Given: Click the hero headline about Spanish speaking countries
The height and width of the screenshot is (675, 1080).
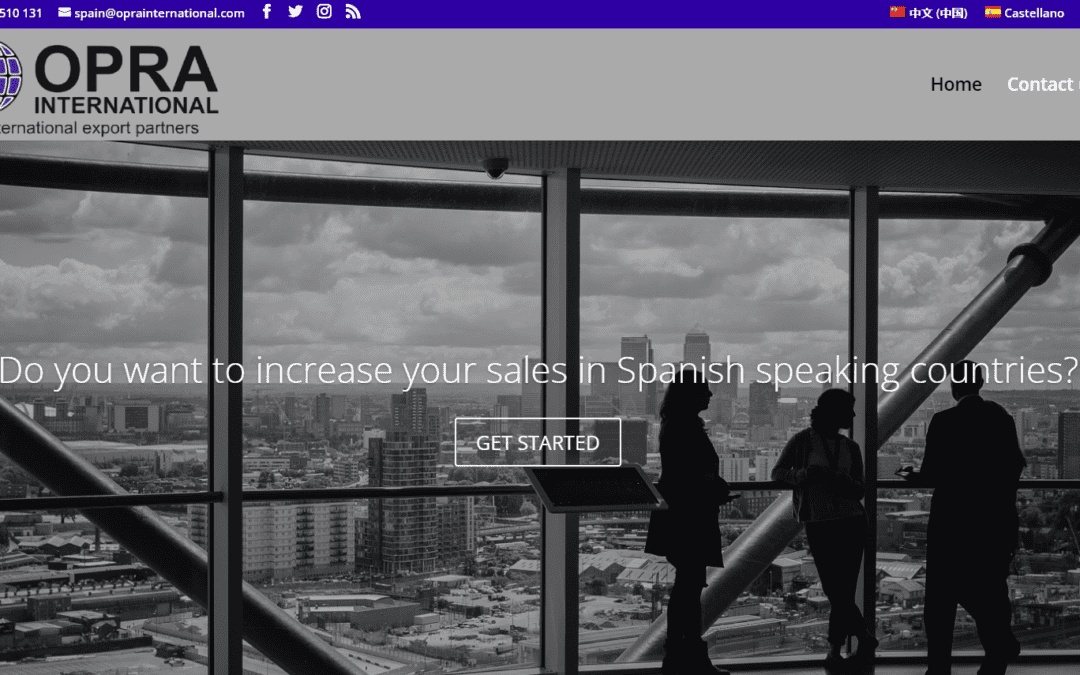Looking at the screenshot, I should pyautogui.click(x=538, y=371).
